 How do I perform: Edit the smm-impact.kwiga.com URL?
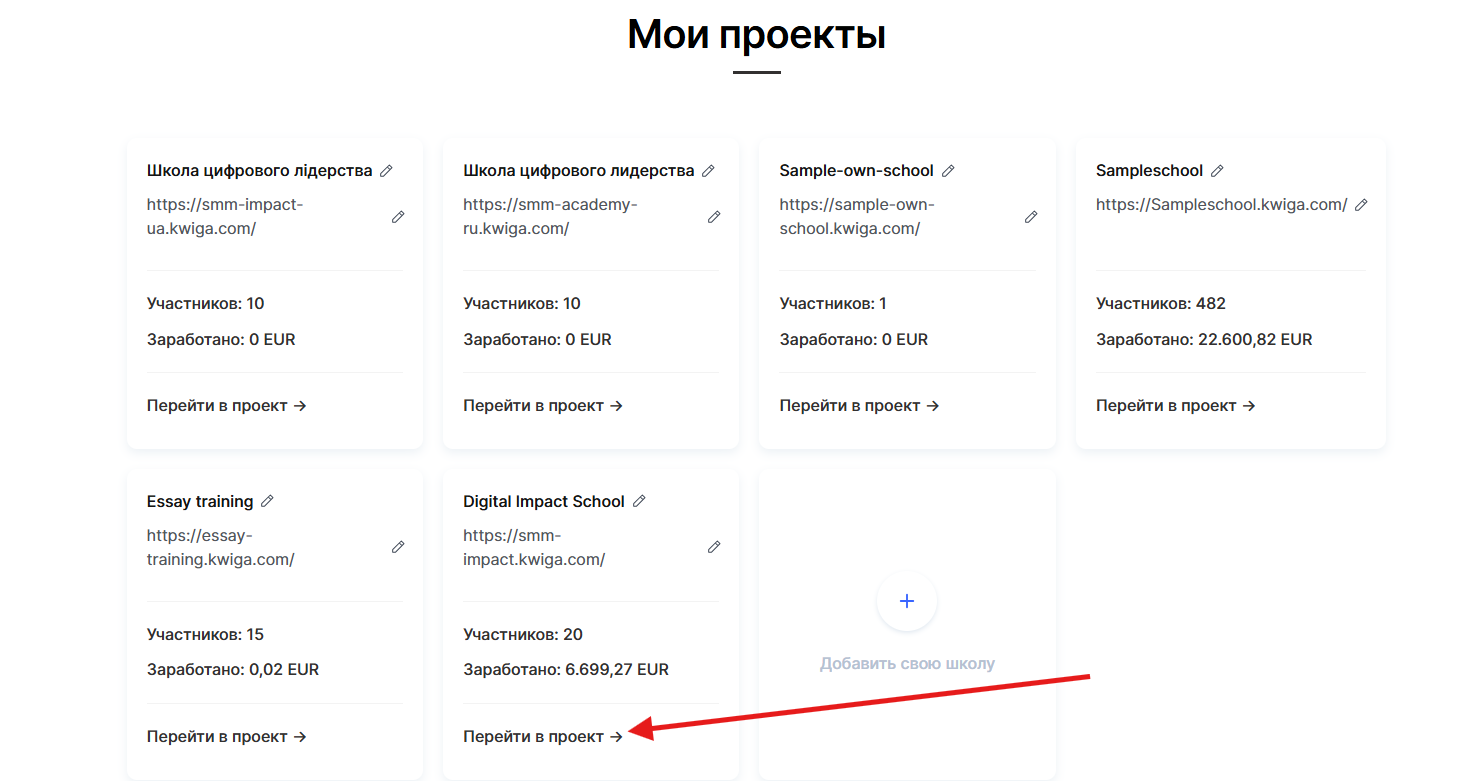tap(714, 548)
